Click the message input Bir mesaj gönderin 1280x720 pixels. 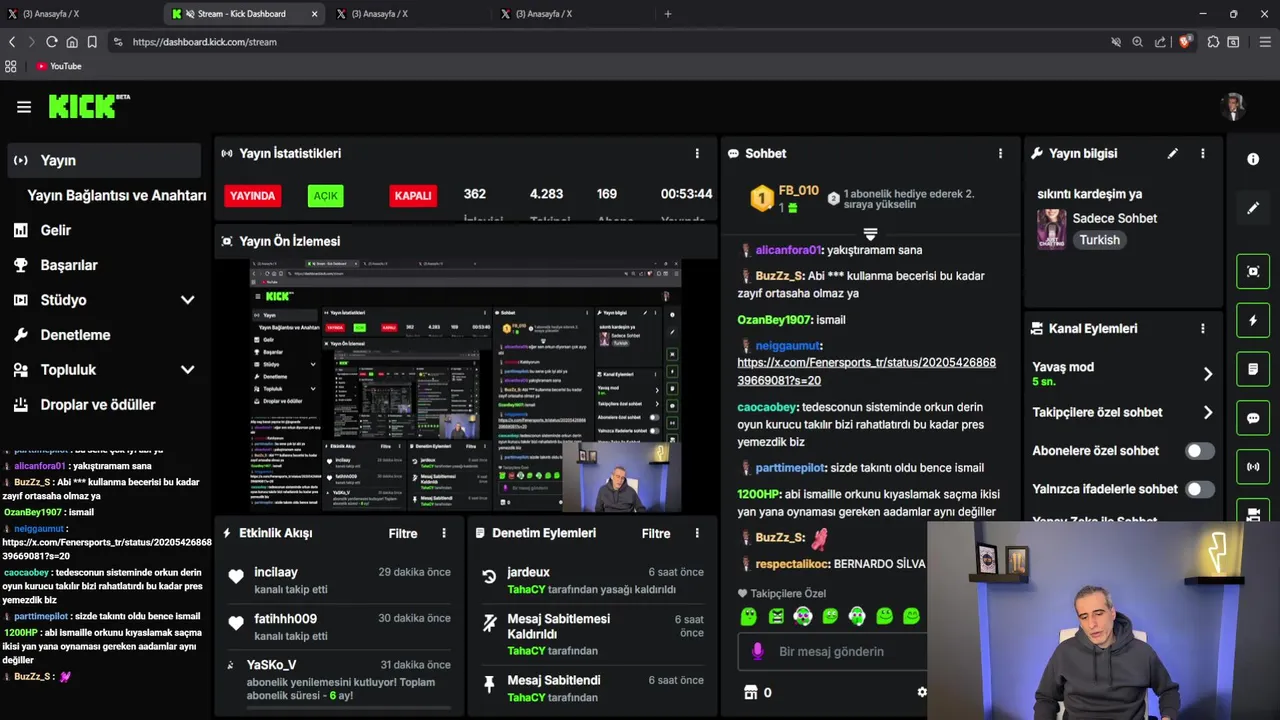[832, 651]
